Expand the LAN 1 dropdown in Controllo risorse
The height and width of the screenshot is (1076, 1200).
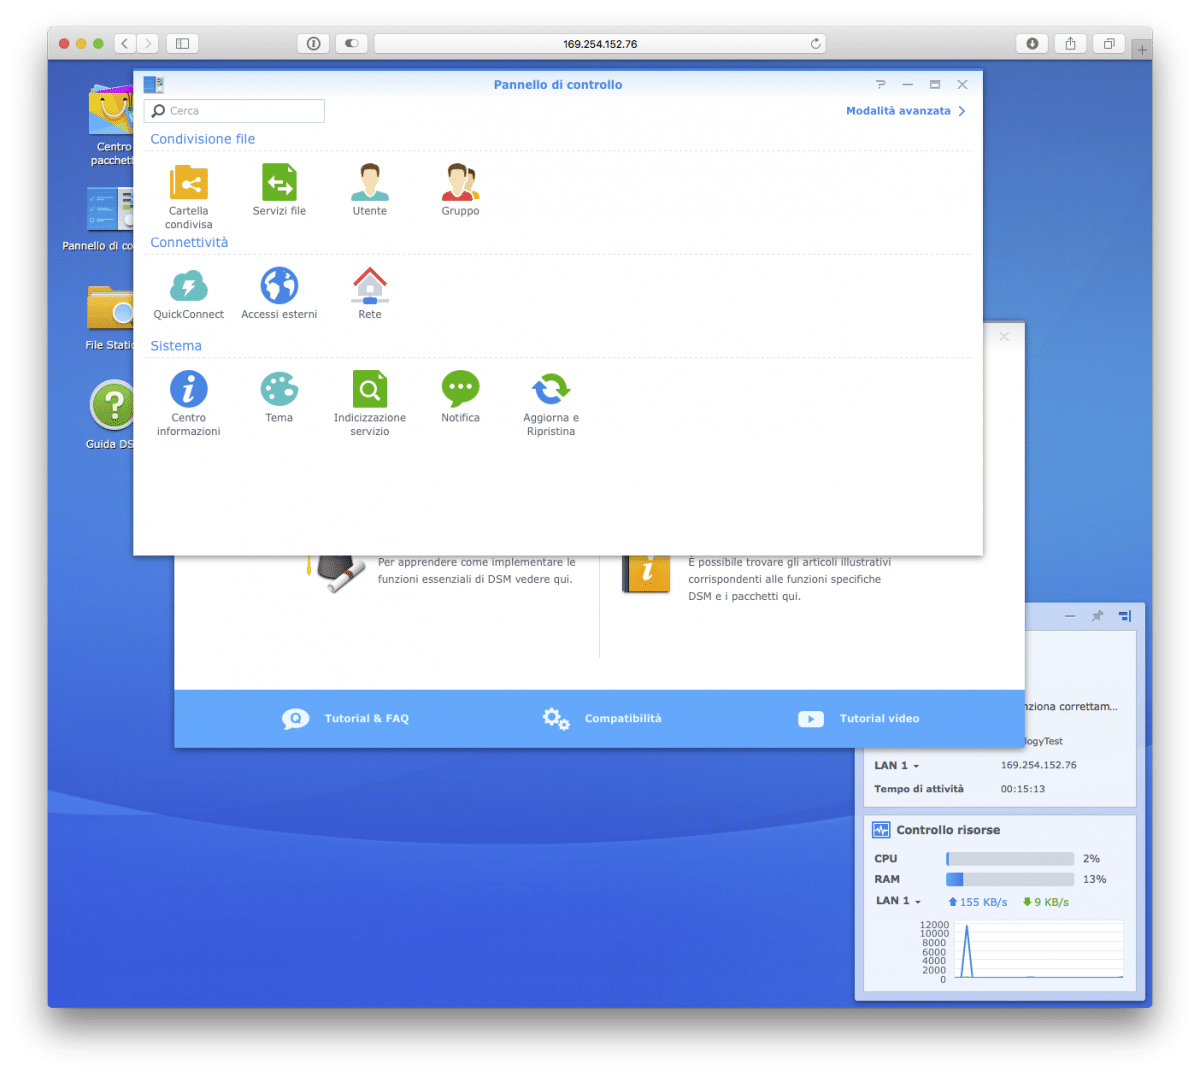(897, 901)
